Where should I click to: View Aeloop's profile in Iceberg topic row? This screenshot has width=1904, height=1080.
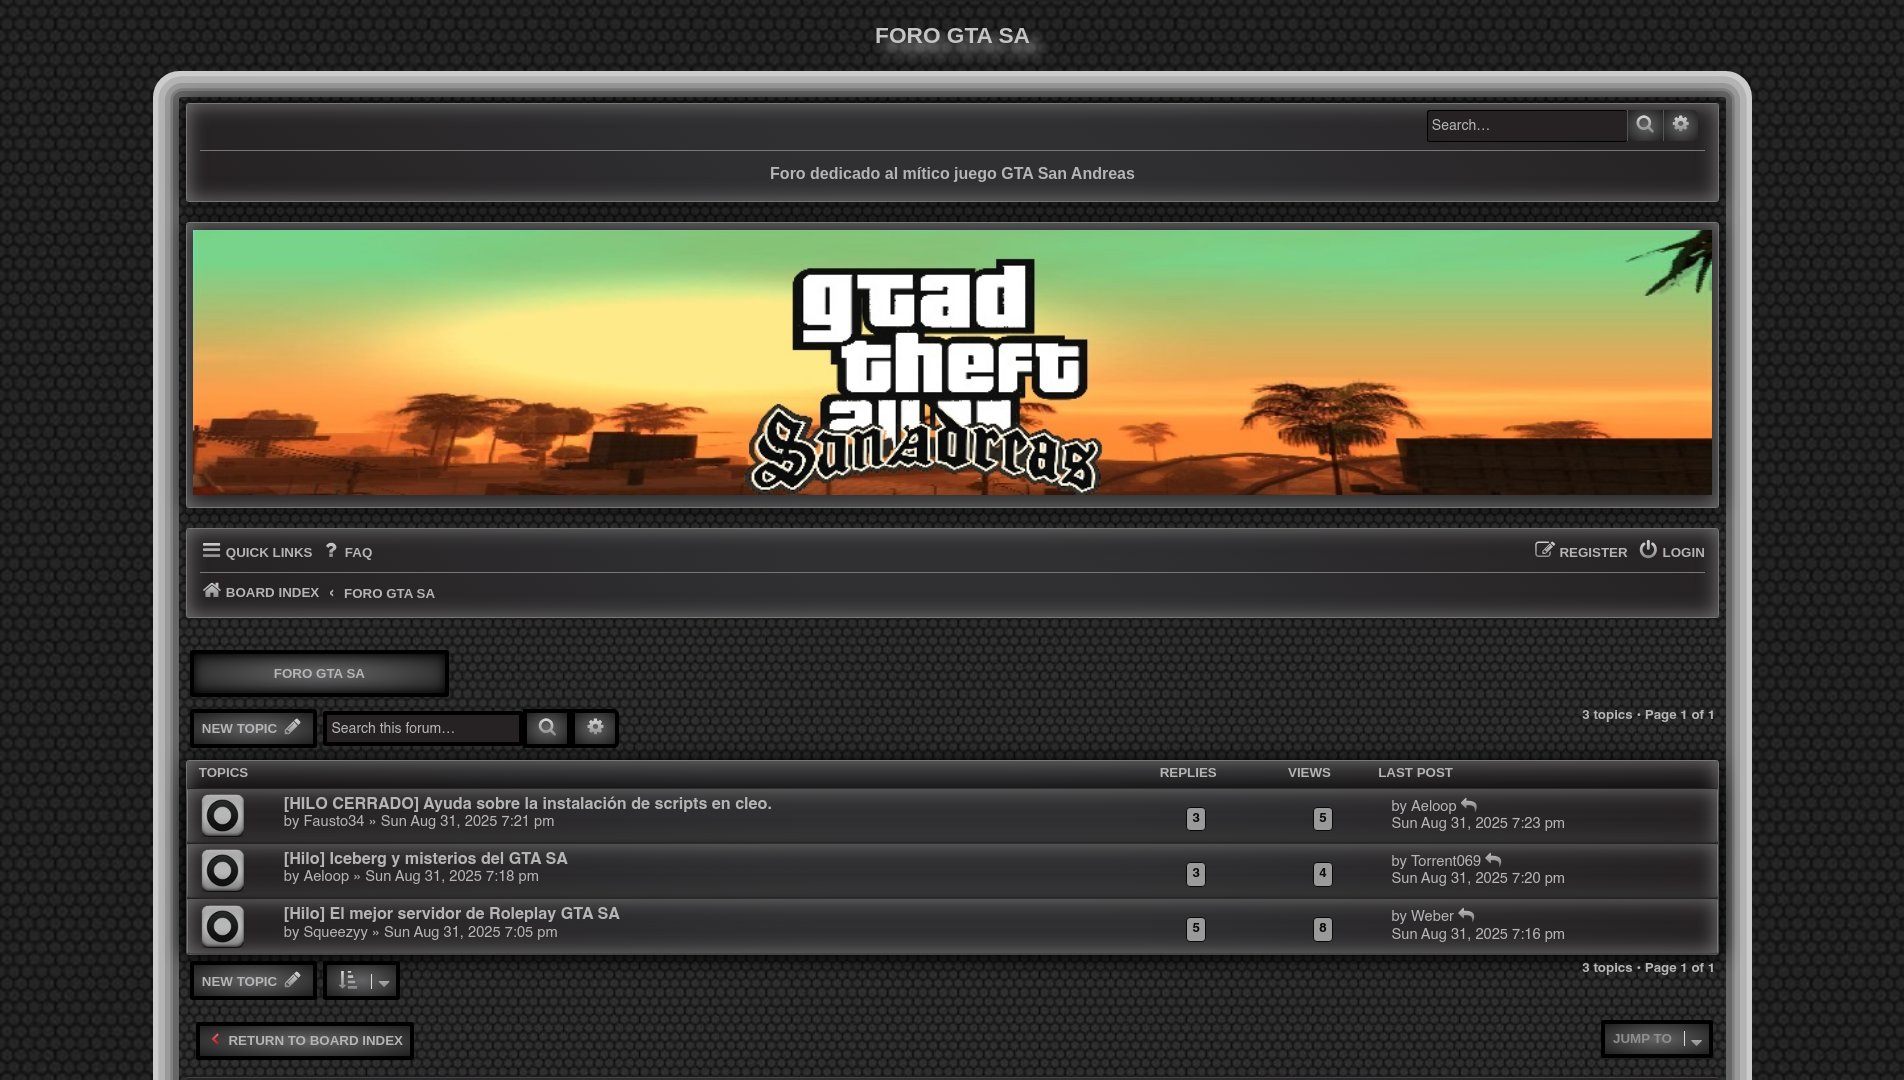(326, 876)
